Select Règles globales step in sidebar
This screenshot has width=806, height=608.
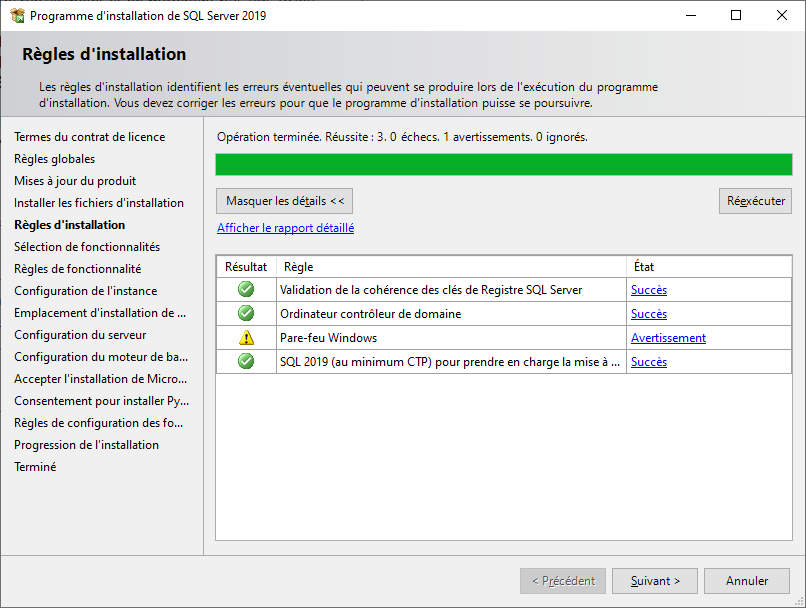click(x=54, y=159)
